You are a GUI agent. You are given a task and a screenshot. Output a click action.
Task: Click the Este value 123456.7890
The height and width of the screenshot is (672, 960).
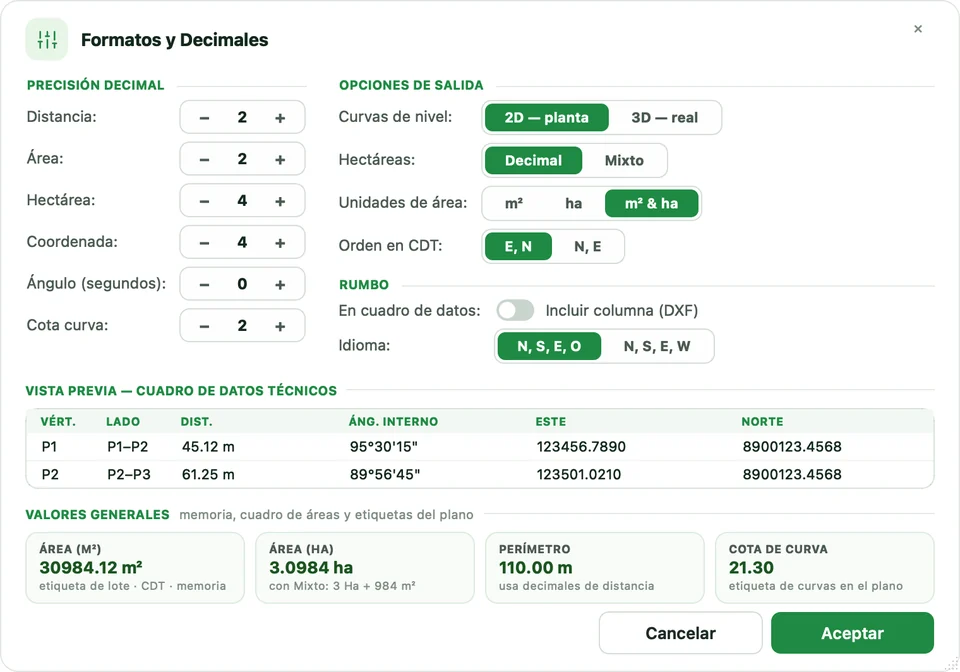[x=581, y=447]
